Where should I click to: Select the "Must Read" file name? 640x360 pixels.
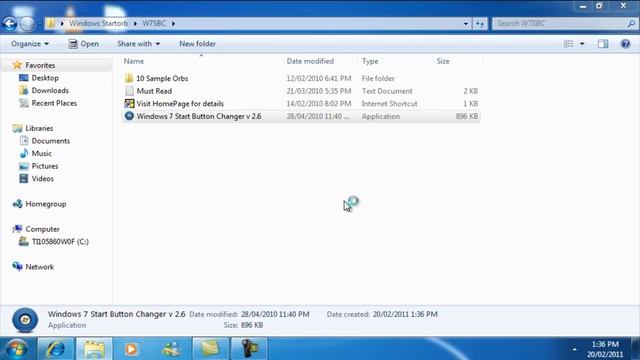coord(154,91)
